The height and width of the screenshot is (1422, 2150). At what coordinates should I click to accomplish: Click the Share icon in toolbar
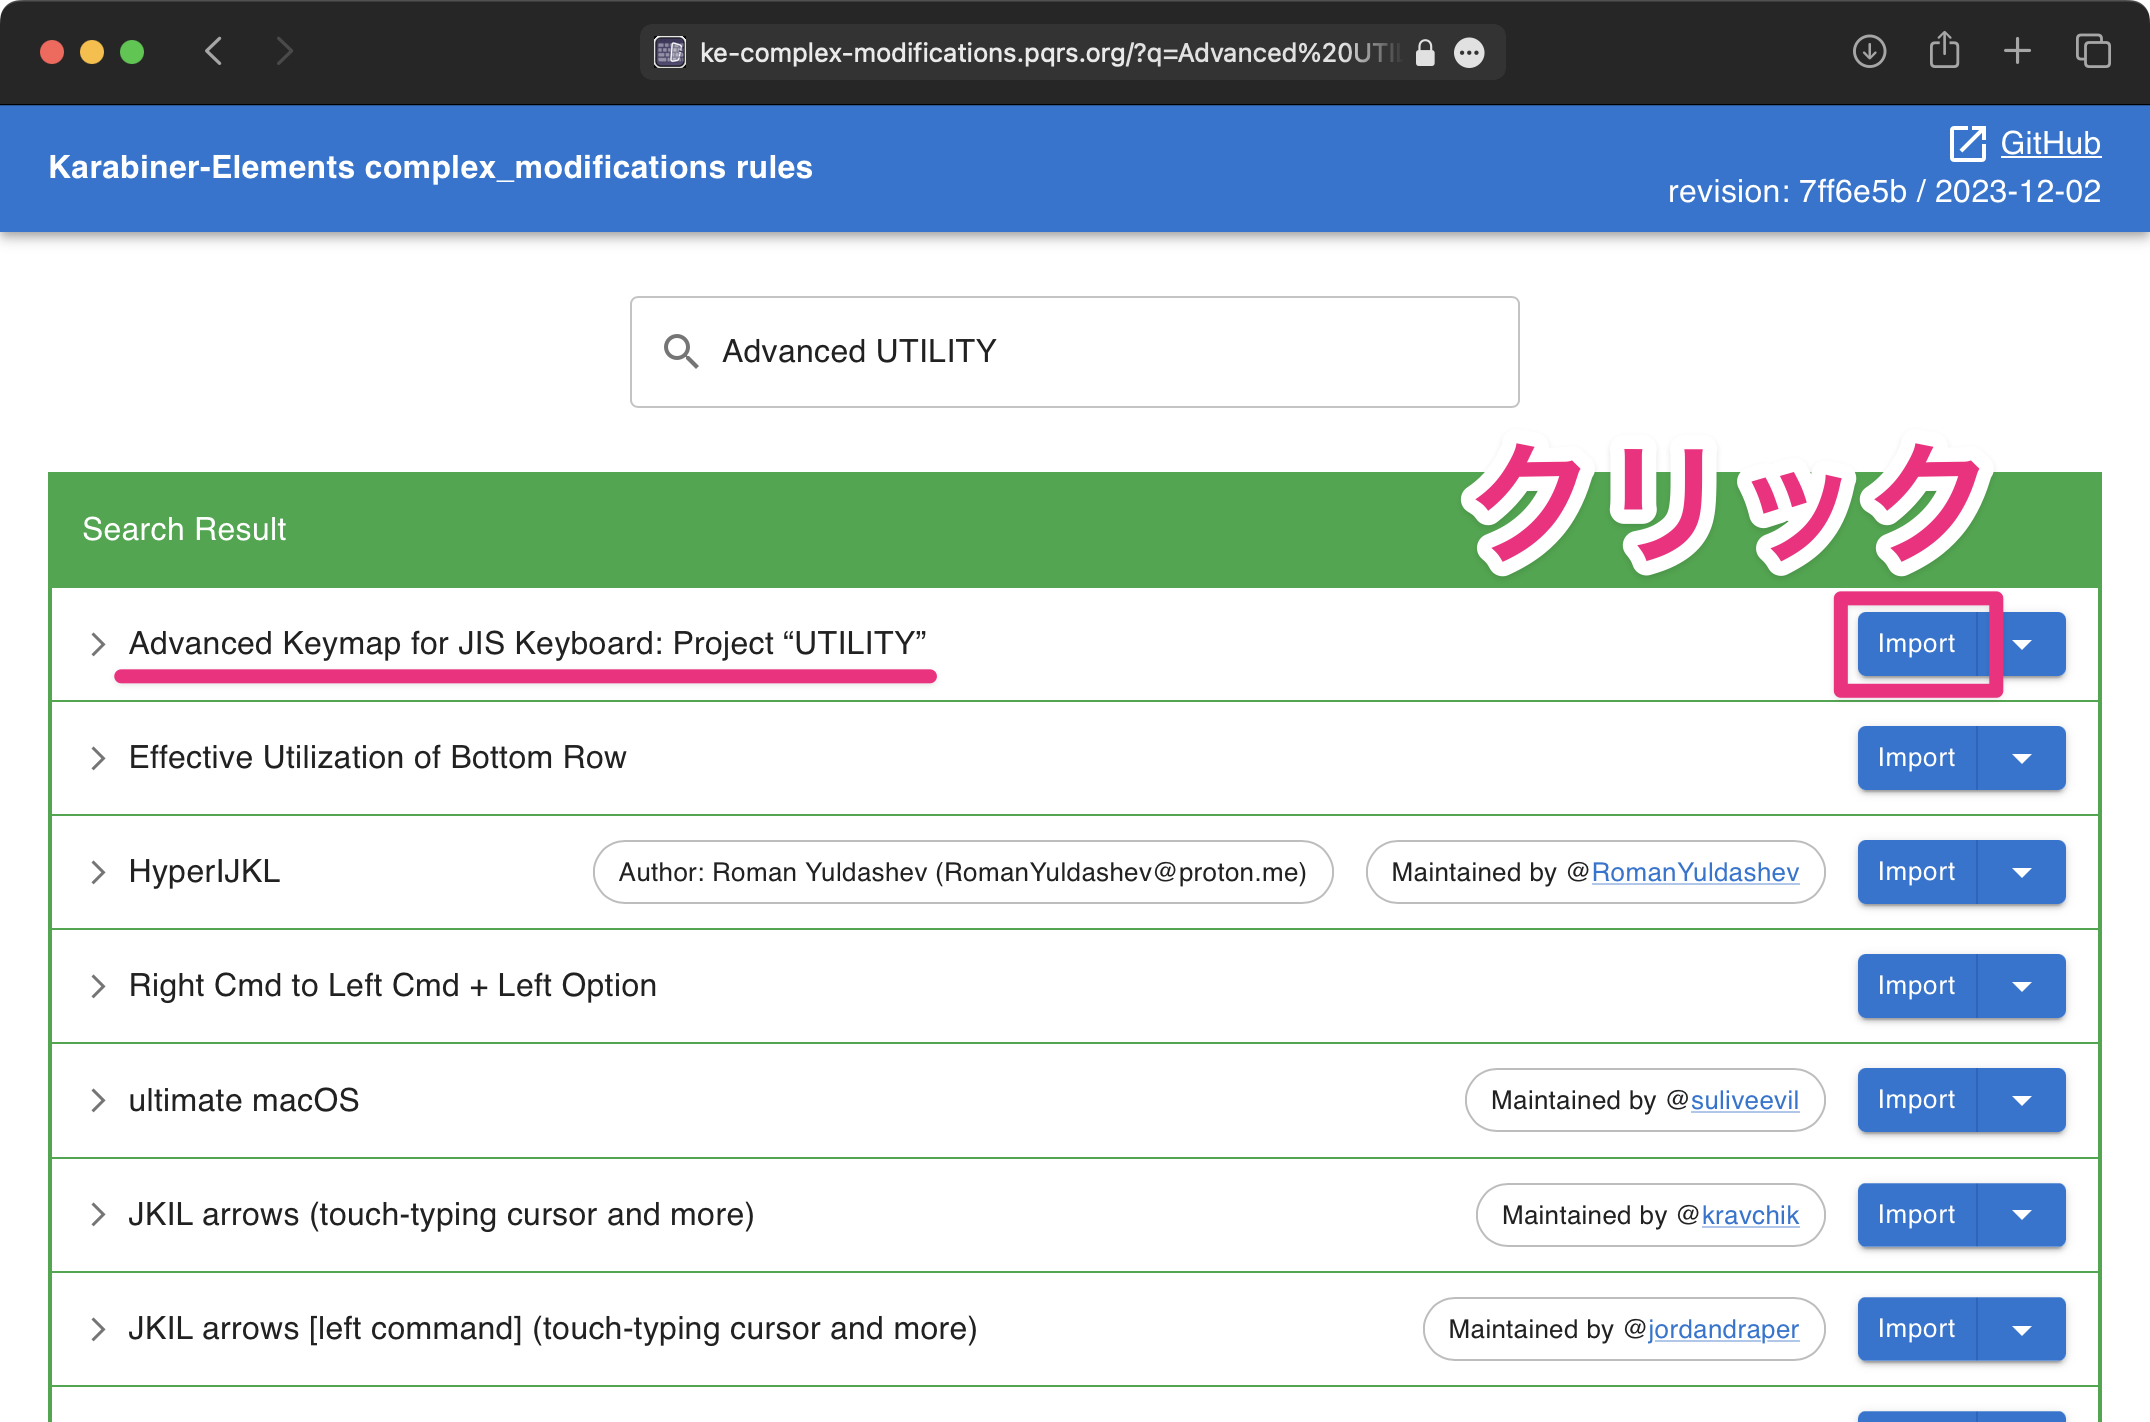pyautogui.click(x=1943, y=51)
